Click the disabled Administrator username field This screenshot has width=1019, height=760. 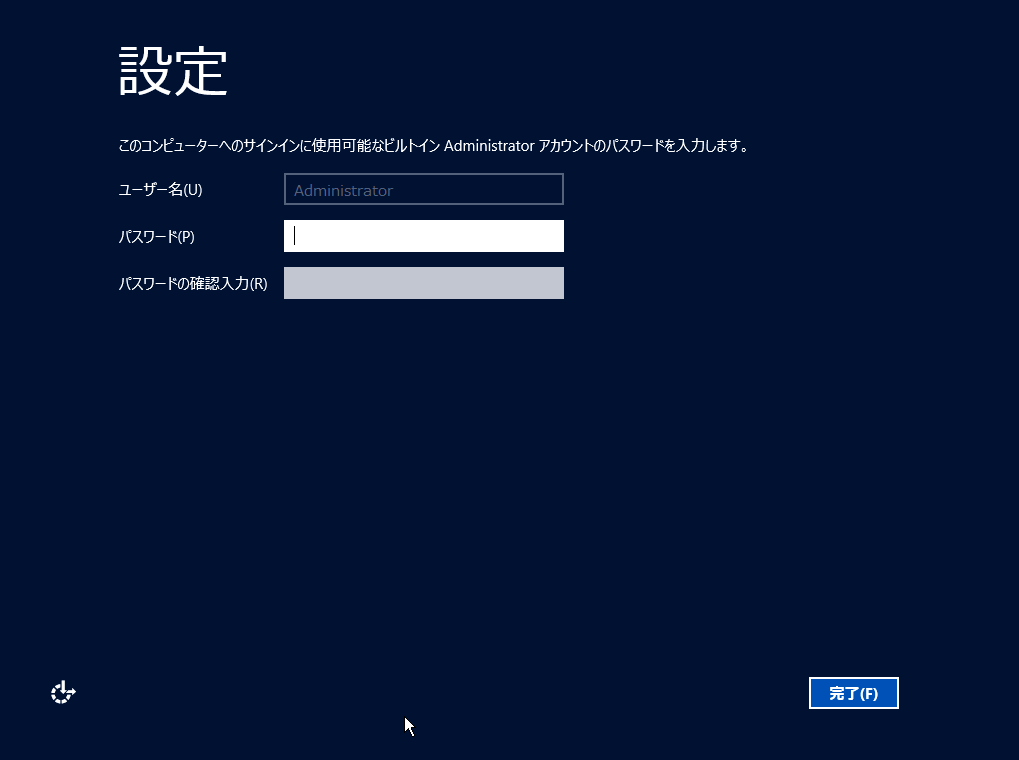(x=424, y=189)
